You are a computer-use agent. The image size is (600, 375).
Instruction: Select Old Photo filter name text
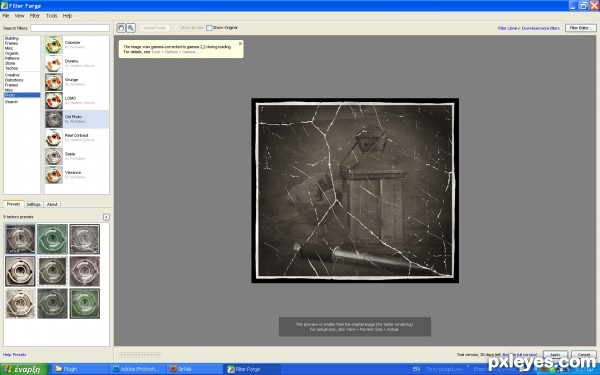pyautogui.click(x=73, y=117)
